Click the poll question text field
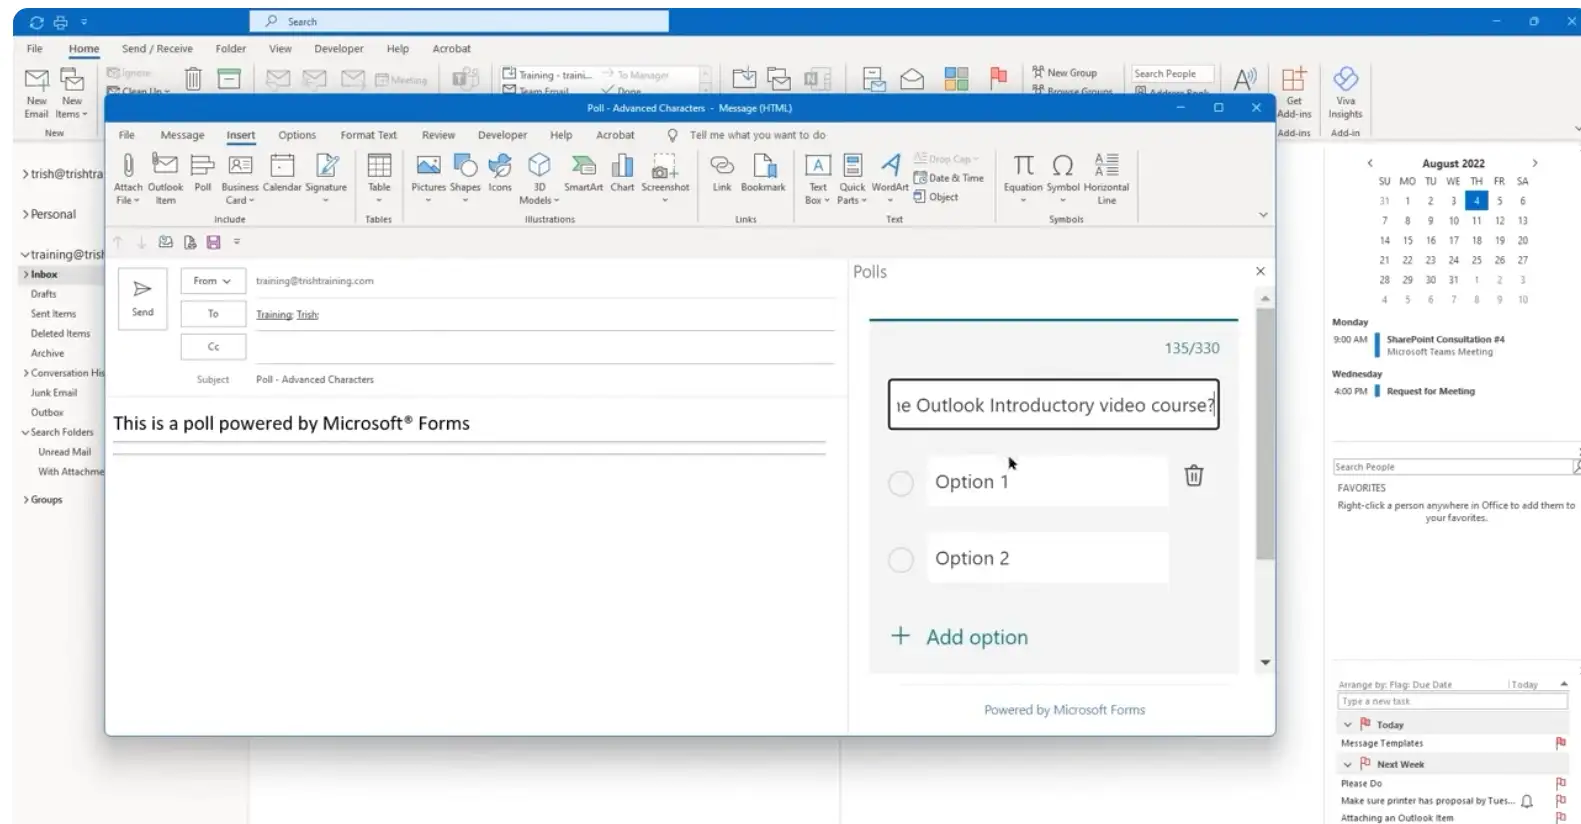 click(1053, 405)
